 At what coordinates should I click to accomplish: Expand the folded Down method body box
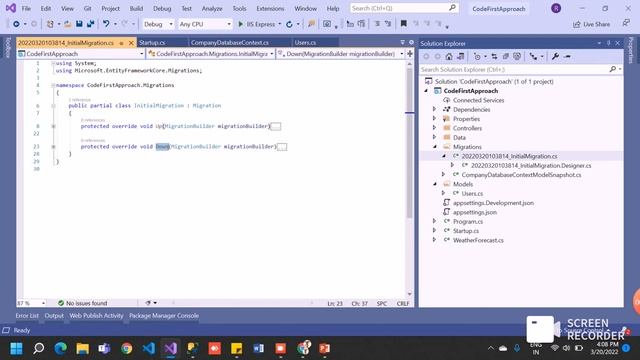tap(282, 147)
